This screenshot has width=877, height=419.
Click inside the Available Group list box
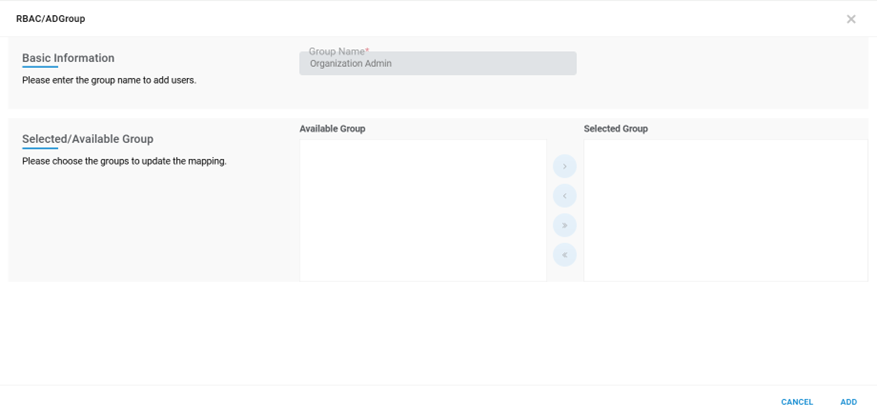click(x=423, y=210)
